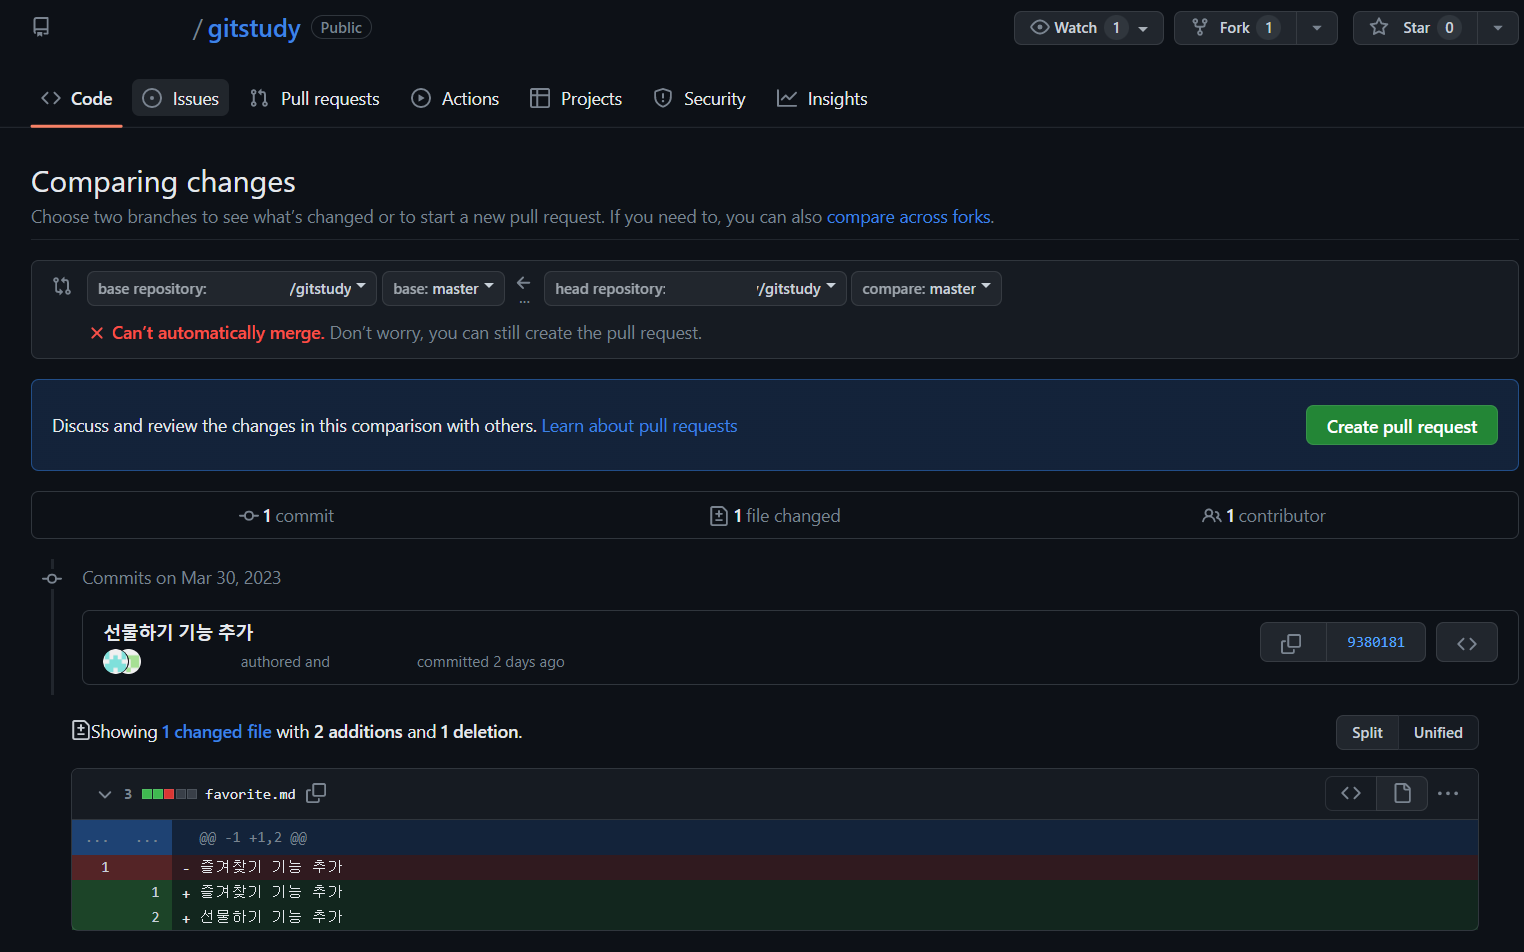Click the compare arrows icon in range editor
1524x952 pixels.
62,286
